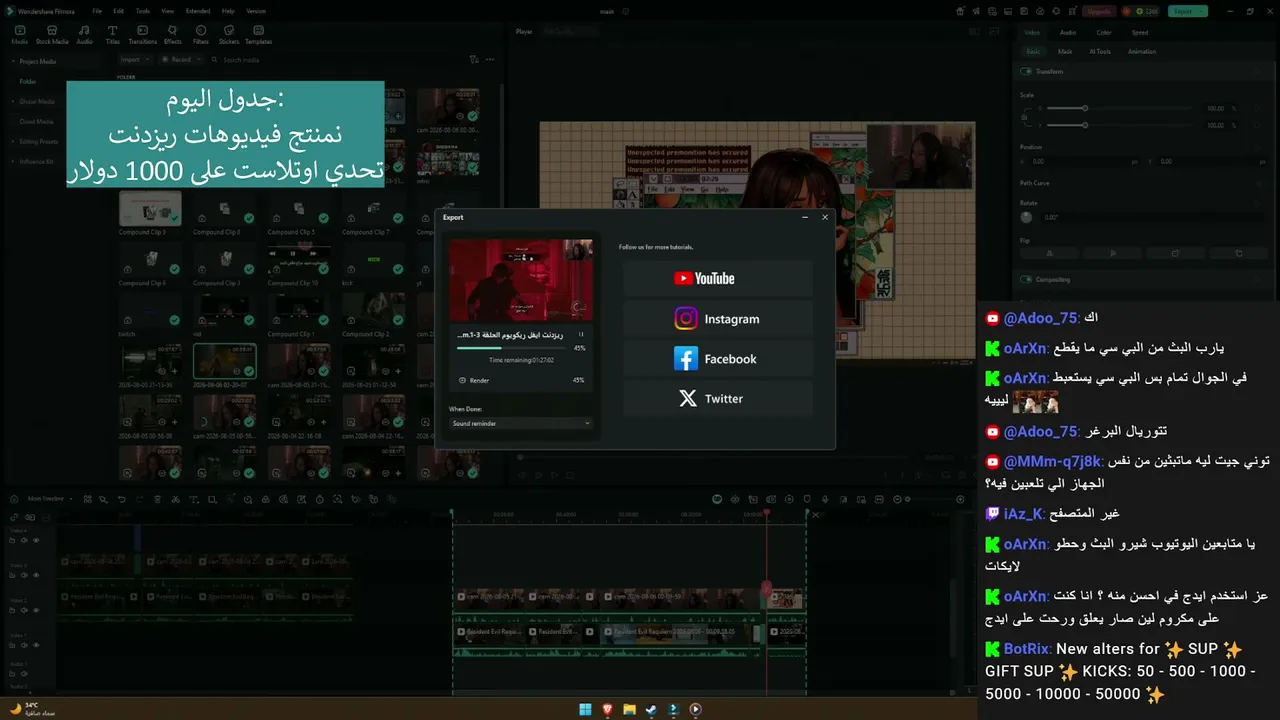Open the Templates tab

pos(258,35)
